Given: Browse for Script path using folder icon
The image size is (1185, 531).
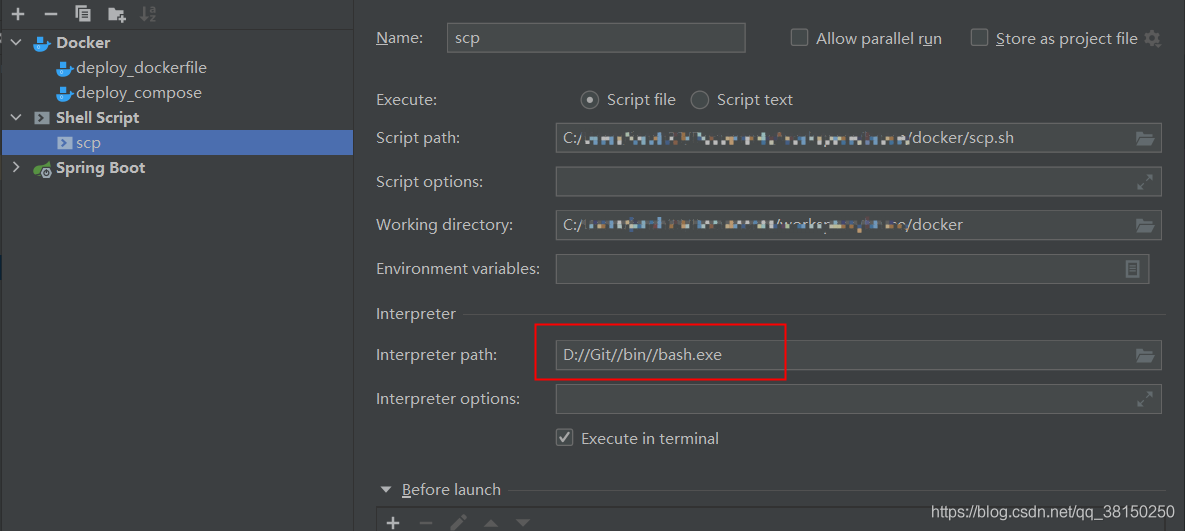Looking at the screenshot, I should pos(1145,138).
